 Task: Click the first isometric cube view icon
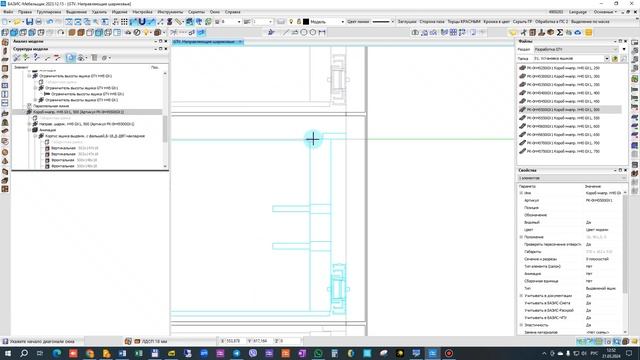point(5,32)
